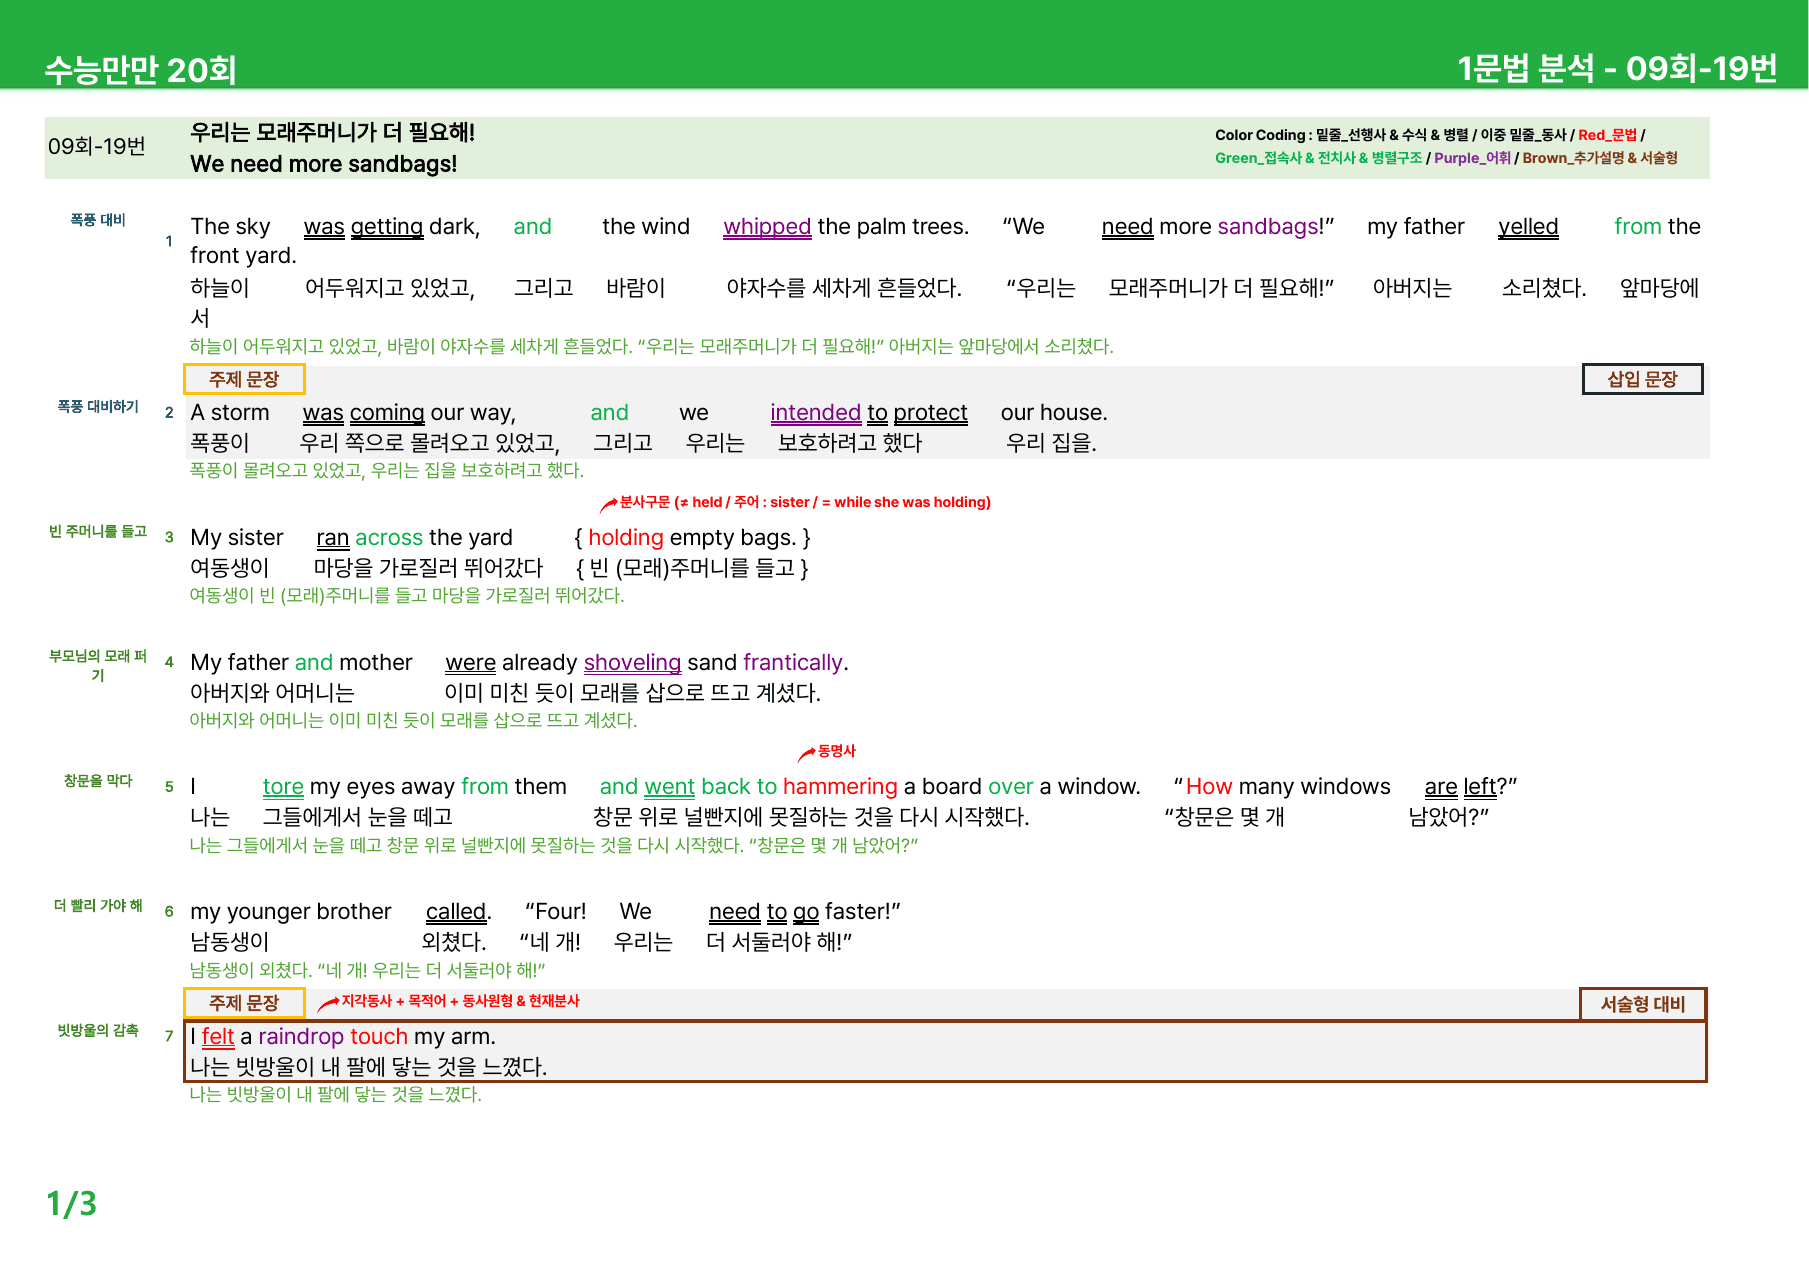This screenshot has height=1279, width=1809.
Task: Click the margin note 폭풍 대비
Action: tap(98, 220)
